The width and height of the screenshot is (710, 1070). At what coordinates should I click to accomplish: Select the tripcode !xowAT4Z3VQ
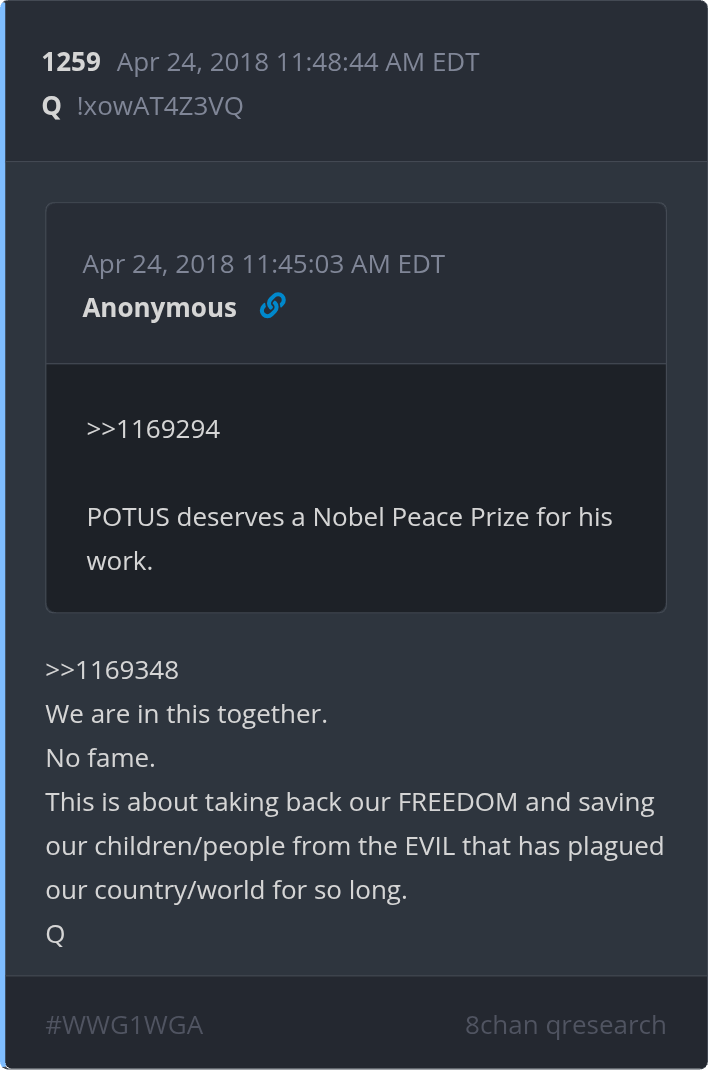[x=160, y=106]
